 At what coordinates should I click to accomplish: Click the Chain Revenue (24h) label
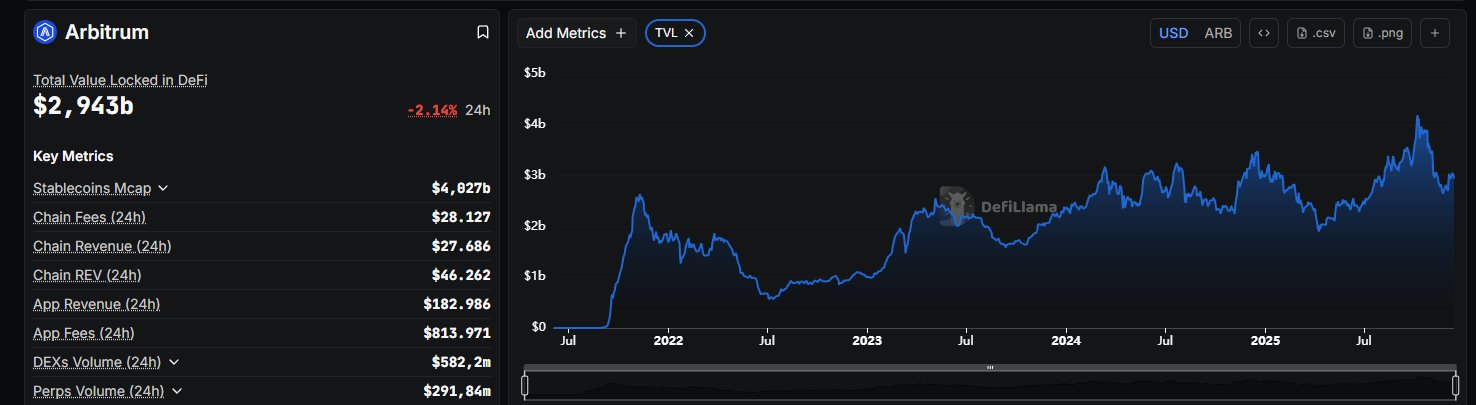pyautogui.click(x=102, y=246)
